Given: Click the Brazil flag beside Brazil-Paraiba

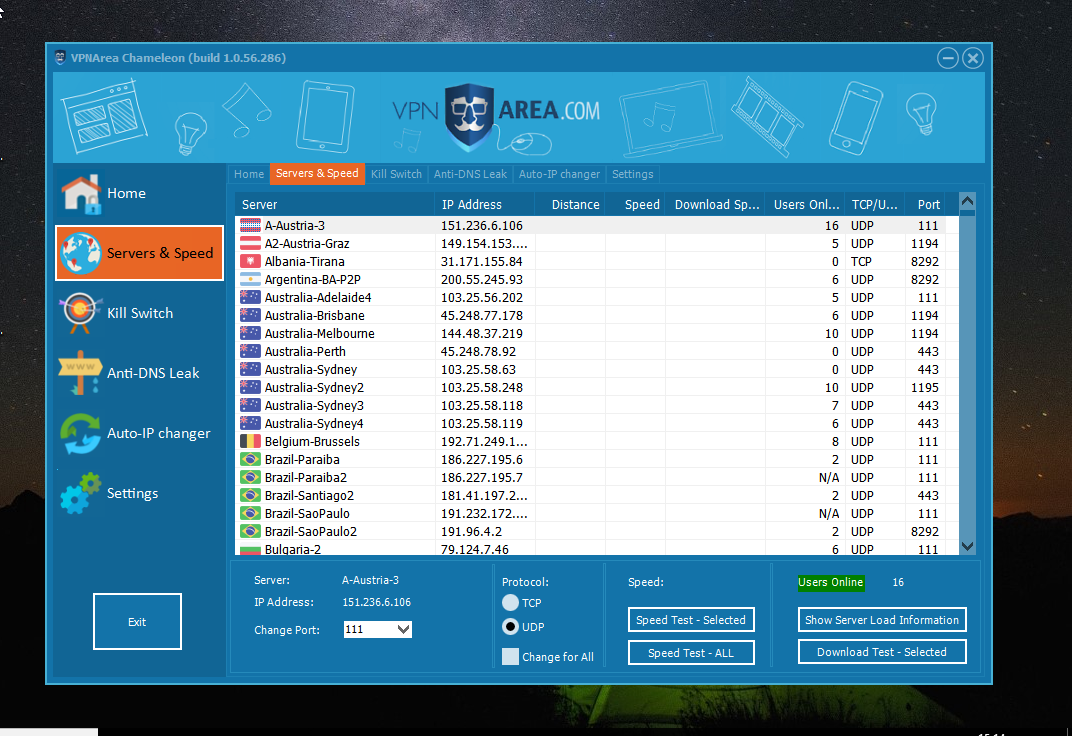Looking at the screenshot, I should click(250, 459).
